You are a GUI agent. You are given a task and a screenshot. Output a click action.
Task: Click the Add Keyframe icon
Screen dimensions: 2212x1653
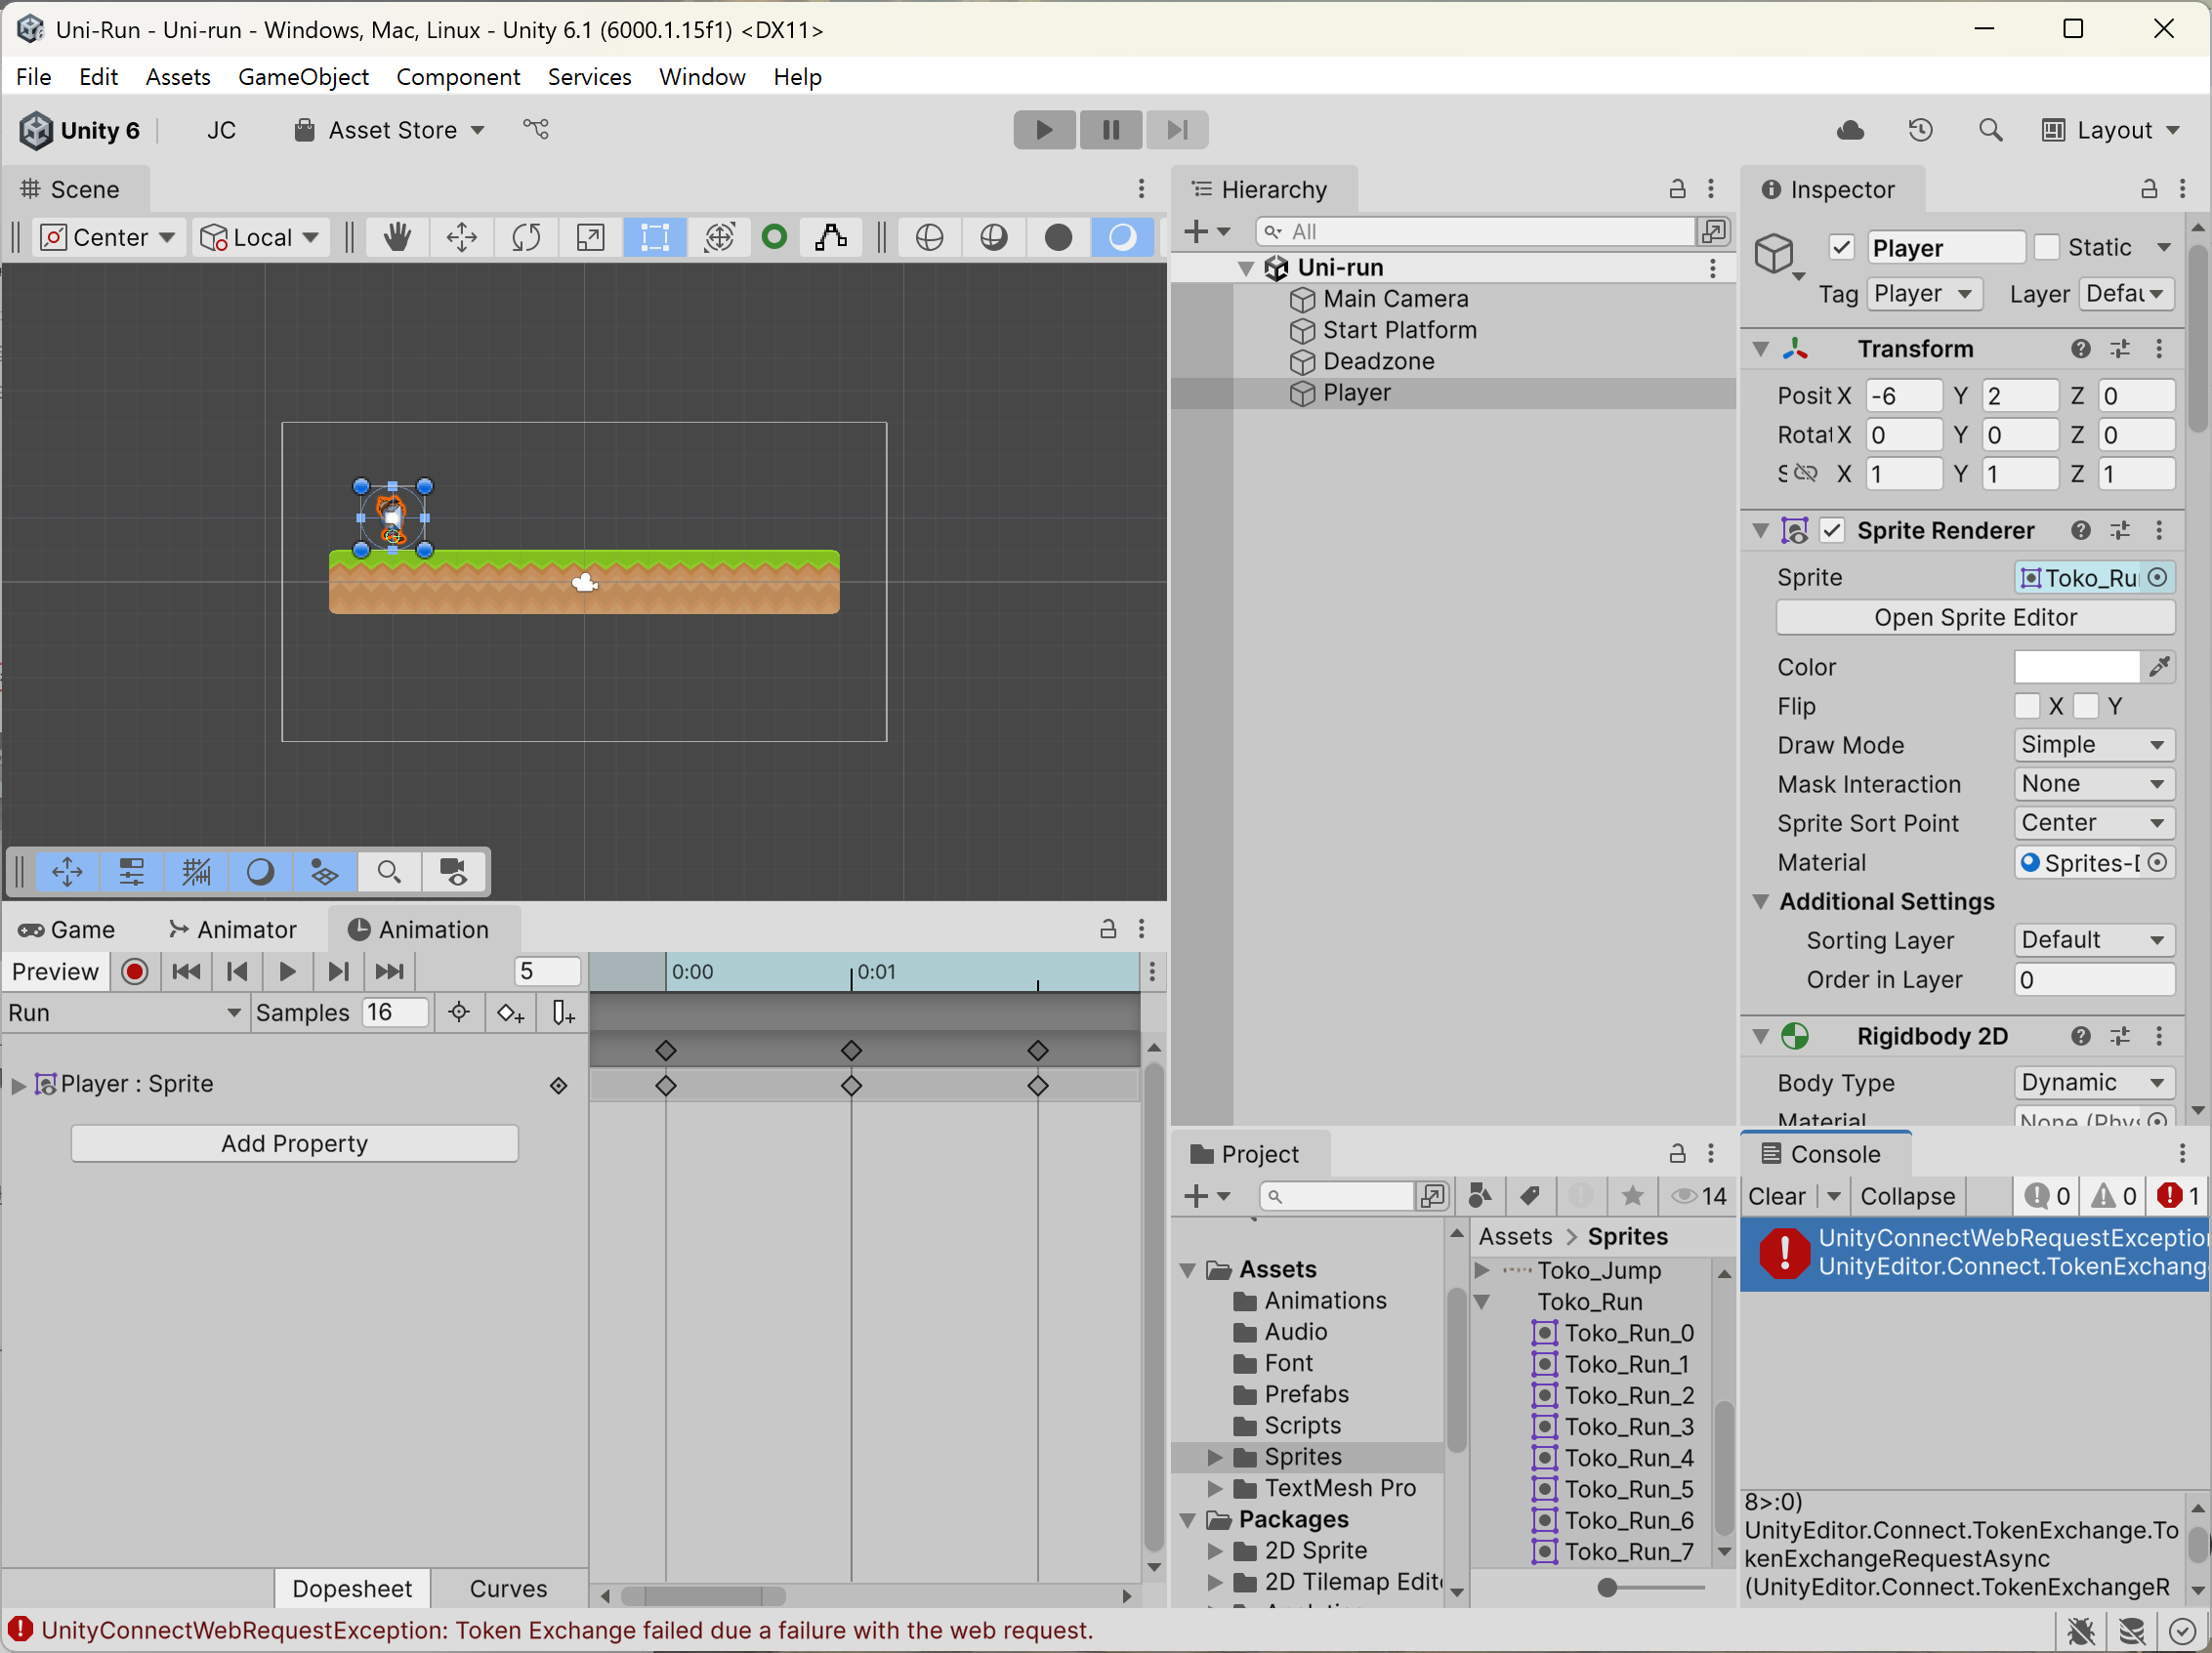coord(510,1013)
